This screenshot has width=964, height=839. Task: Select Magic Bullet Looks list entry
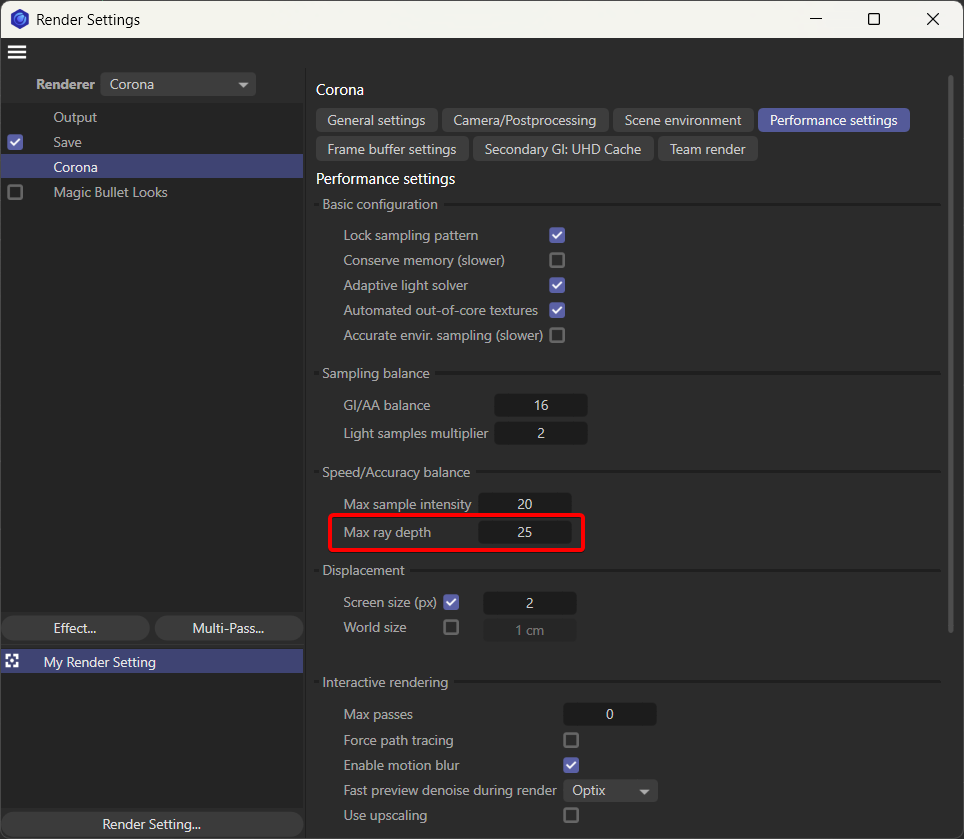point(152,192)
